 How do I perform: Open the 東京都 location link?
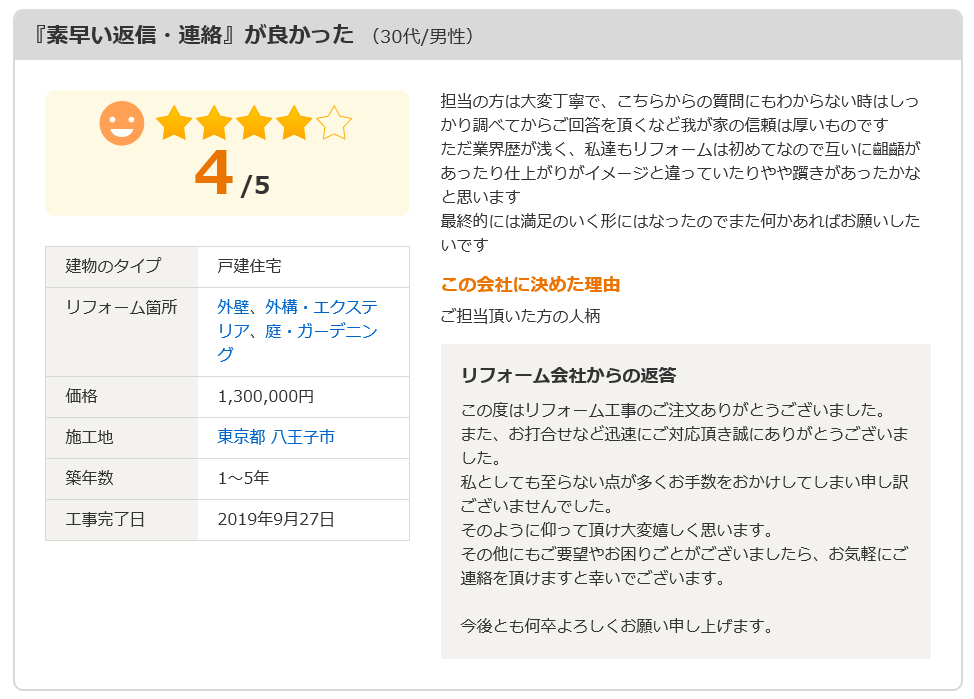[242, 437]
